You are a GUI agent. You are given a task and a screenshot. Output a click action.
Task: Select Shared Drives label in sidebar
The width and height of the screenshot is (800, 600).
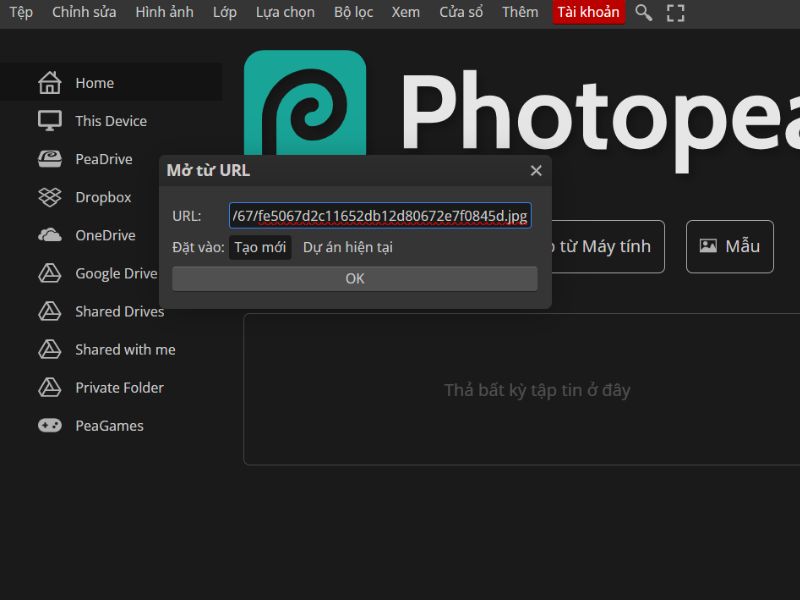tap(120, 311)
